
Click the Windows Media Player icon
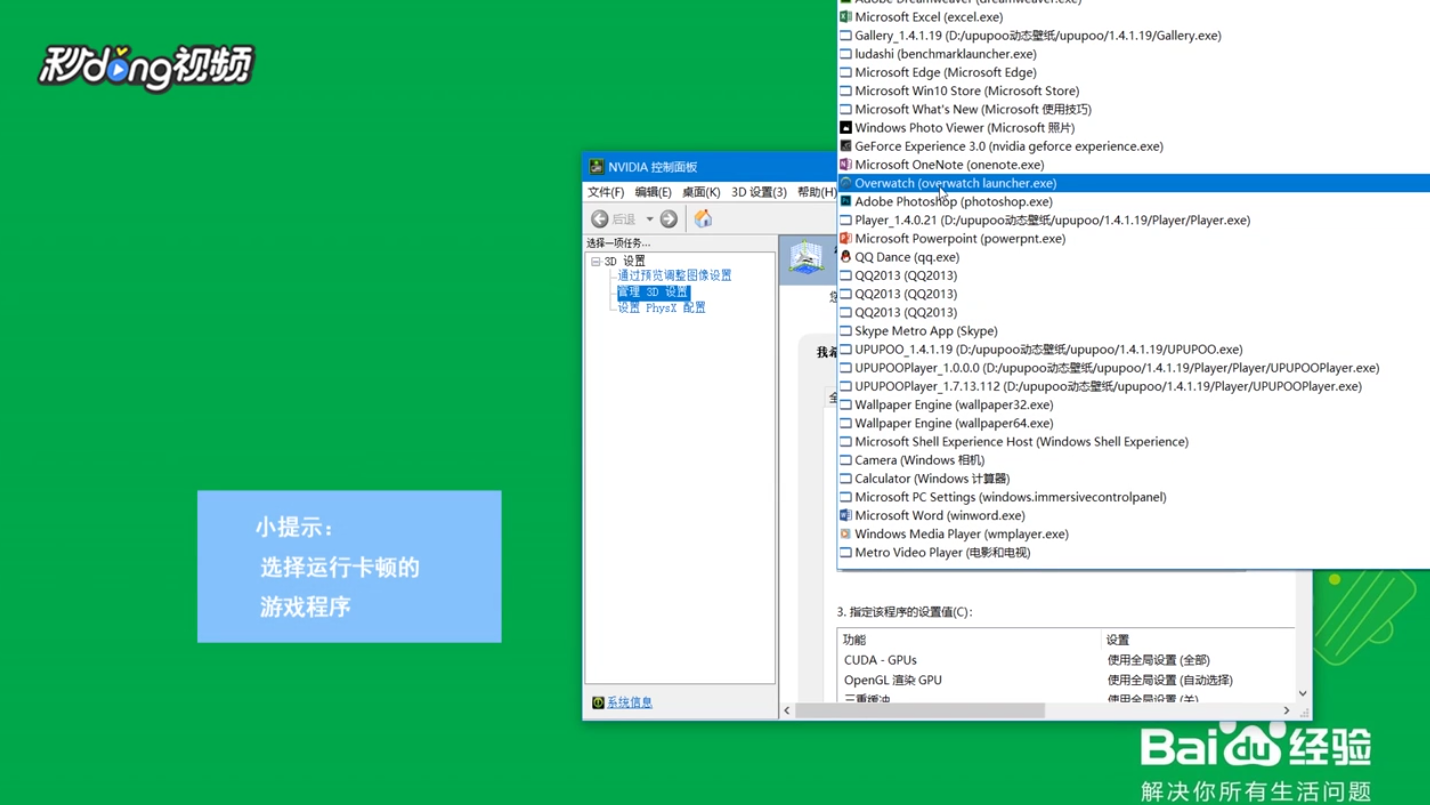click(845, 535)
